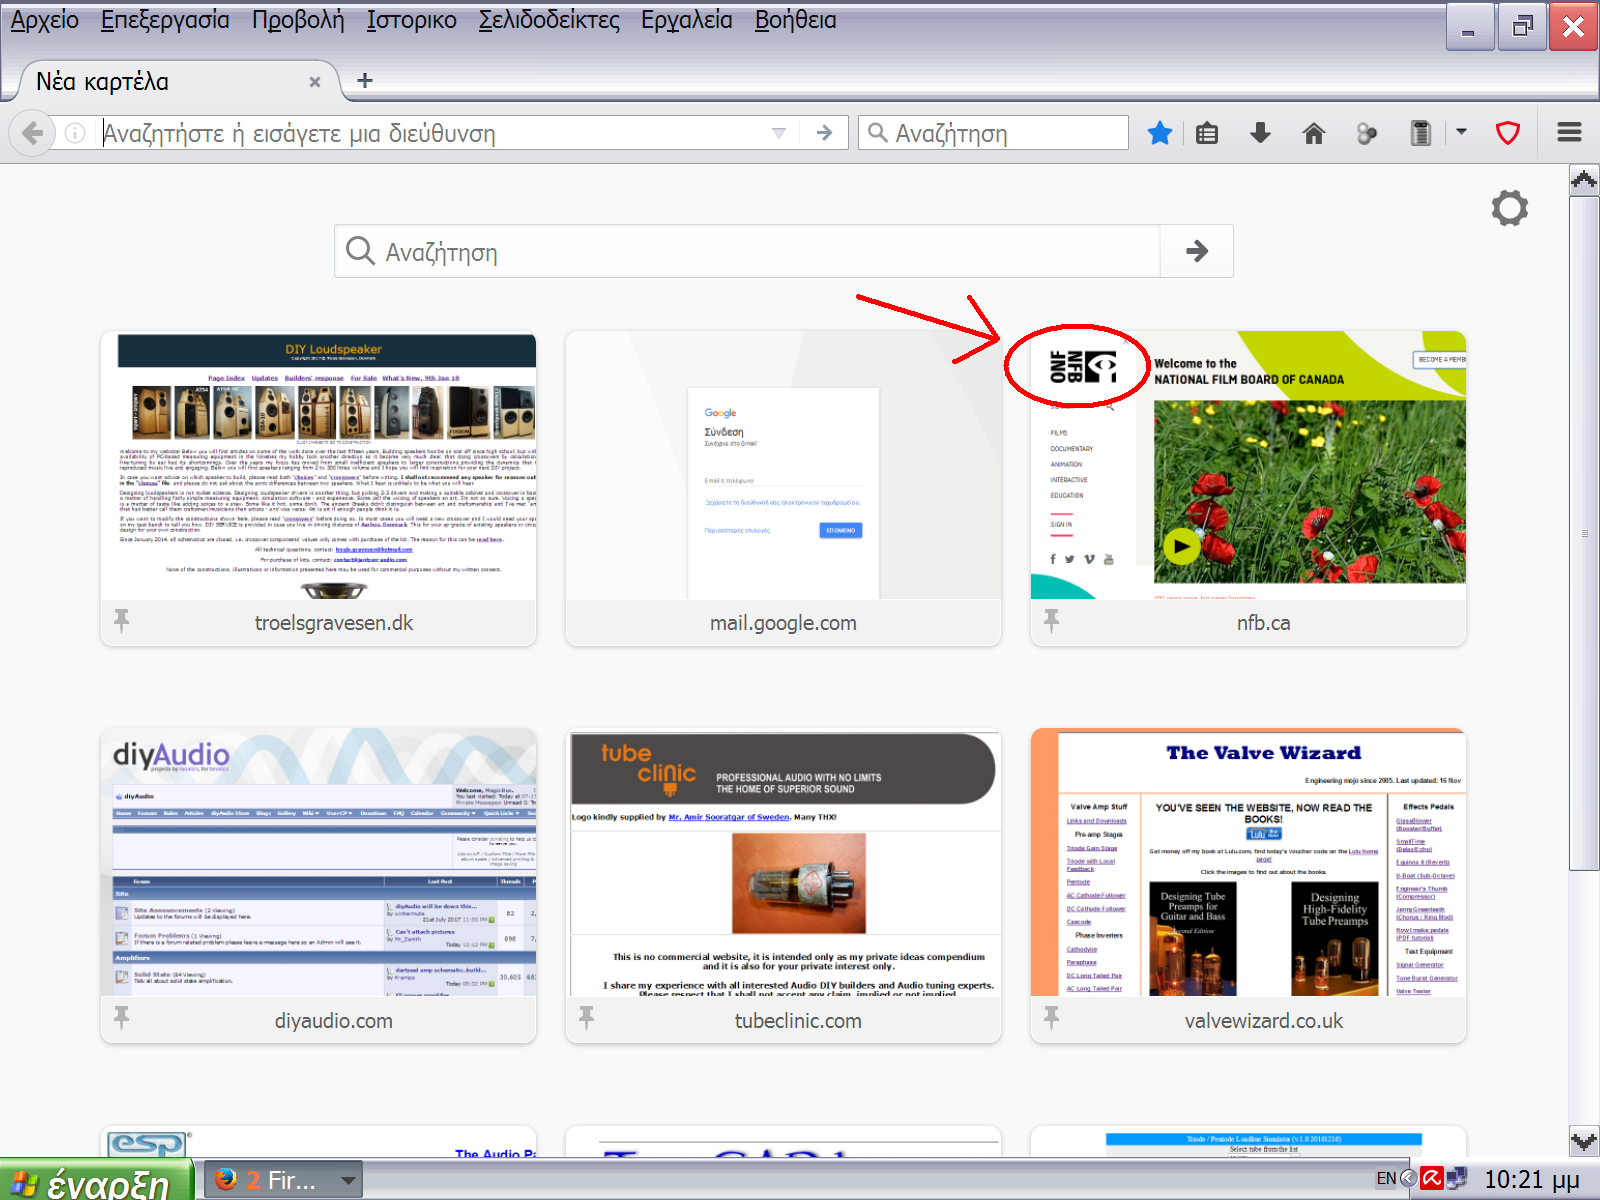Click the go arrow in address bar
1600x1200 pixels.
click(824, 133)
